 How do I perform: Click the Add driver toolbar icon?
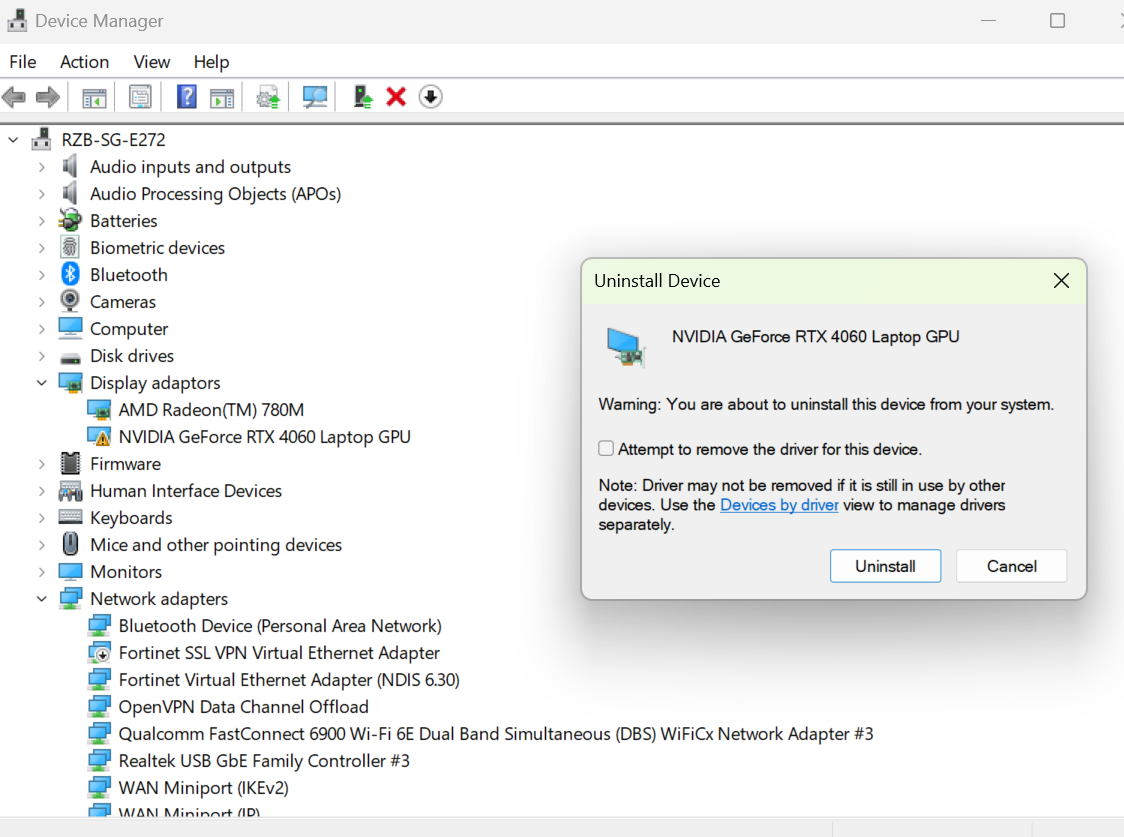[363, 97]
